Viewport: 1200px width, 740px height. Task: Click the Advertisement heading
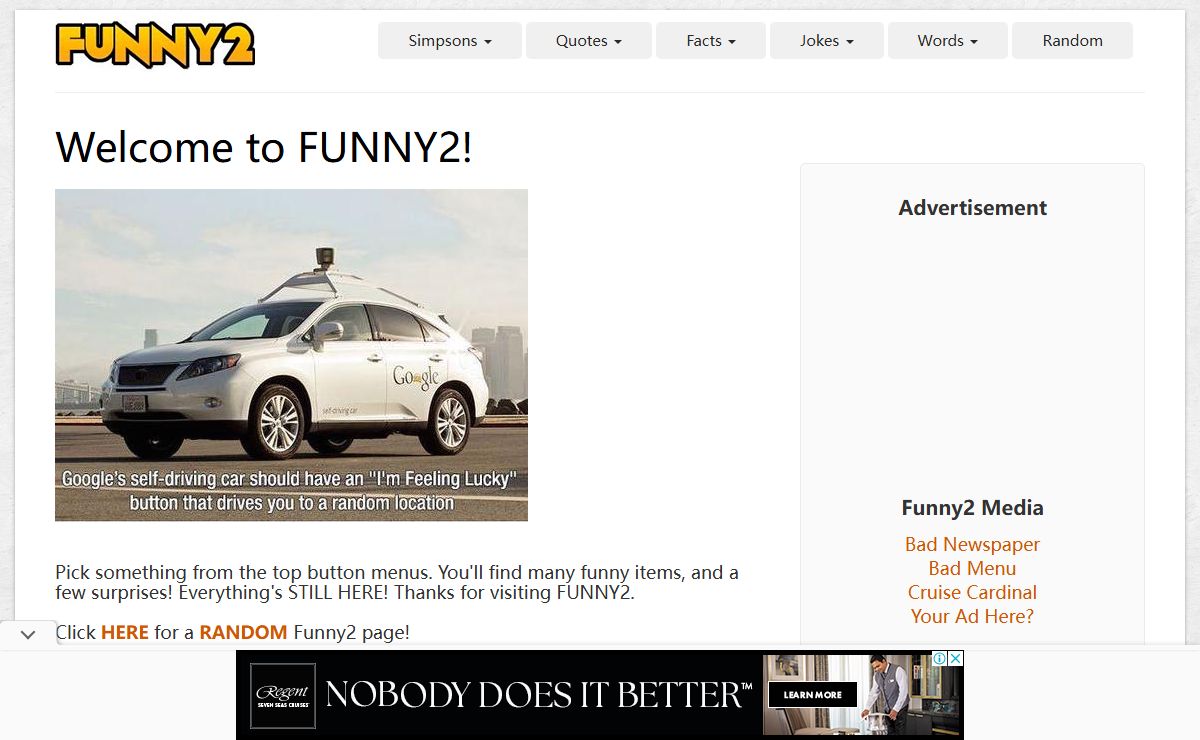(972, 207)
